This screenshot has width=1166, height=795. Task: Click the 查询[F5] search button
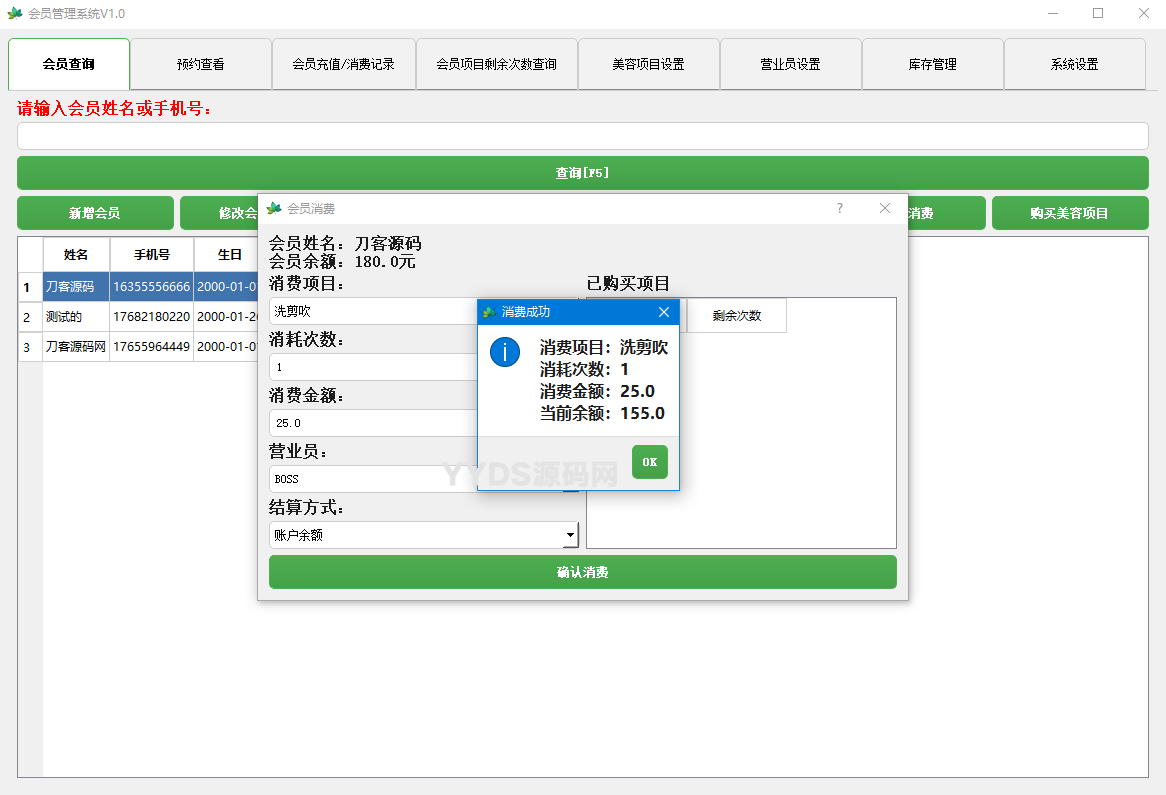click(582, 172)
